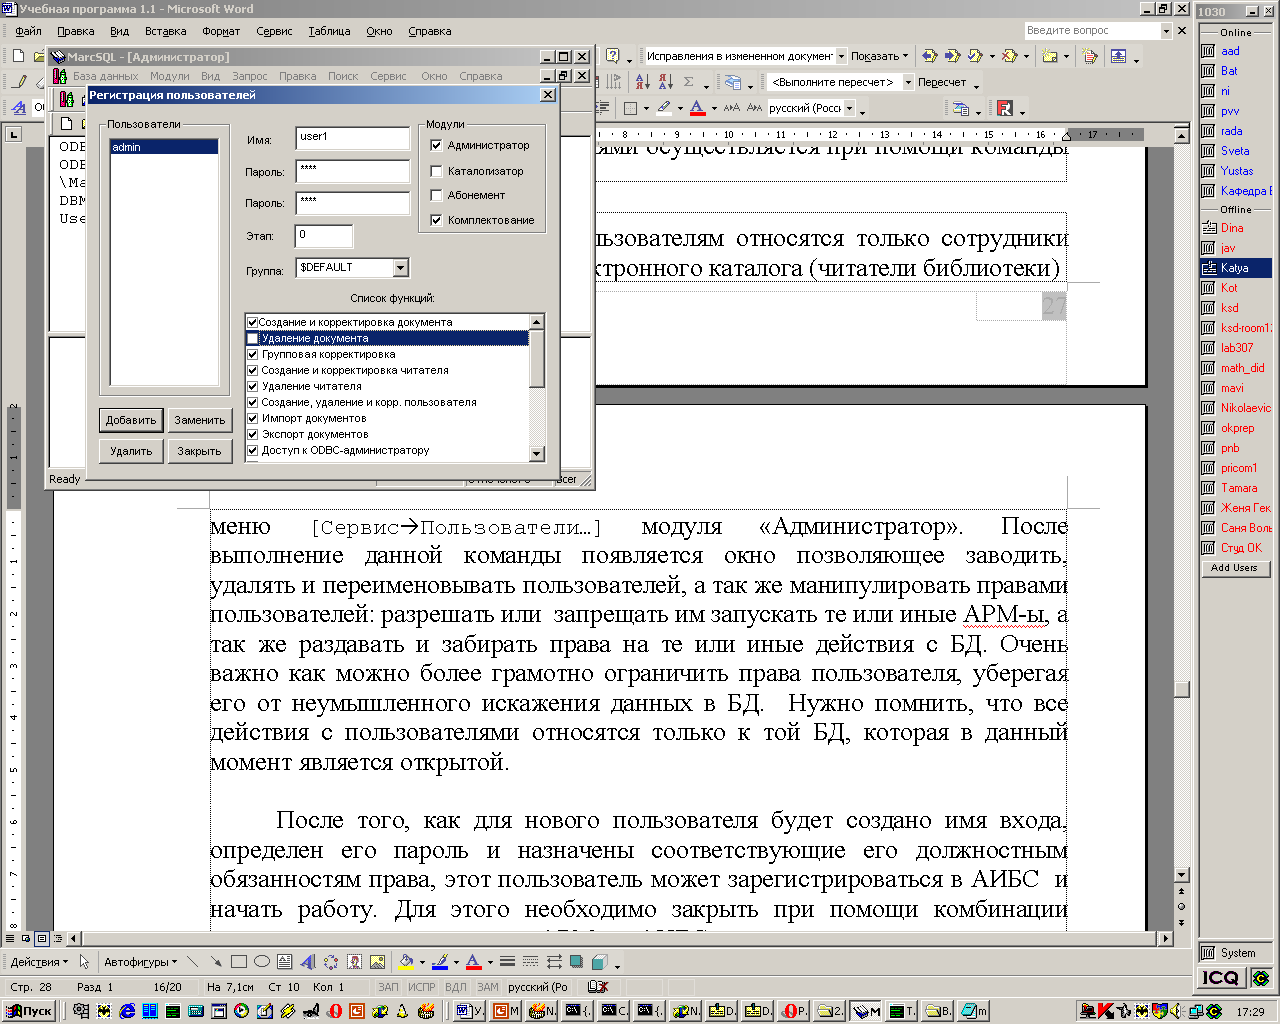
Task: Click the FineReader toolbar icon
Action: tap(1005, 108)
